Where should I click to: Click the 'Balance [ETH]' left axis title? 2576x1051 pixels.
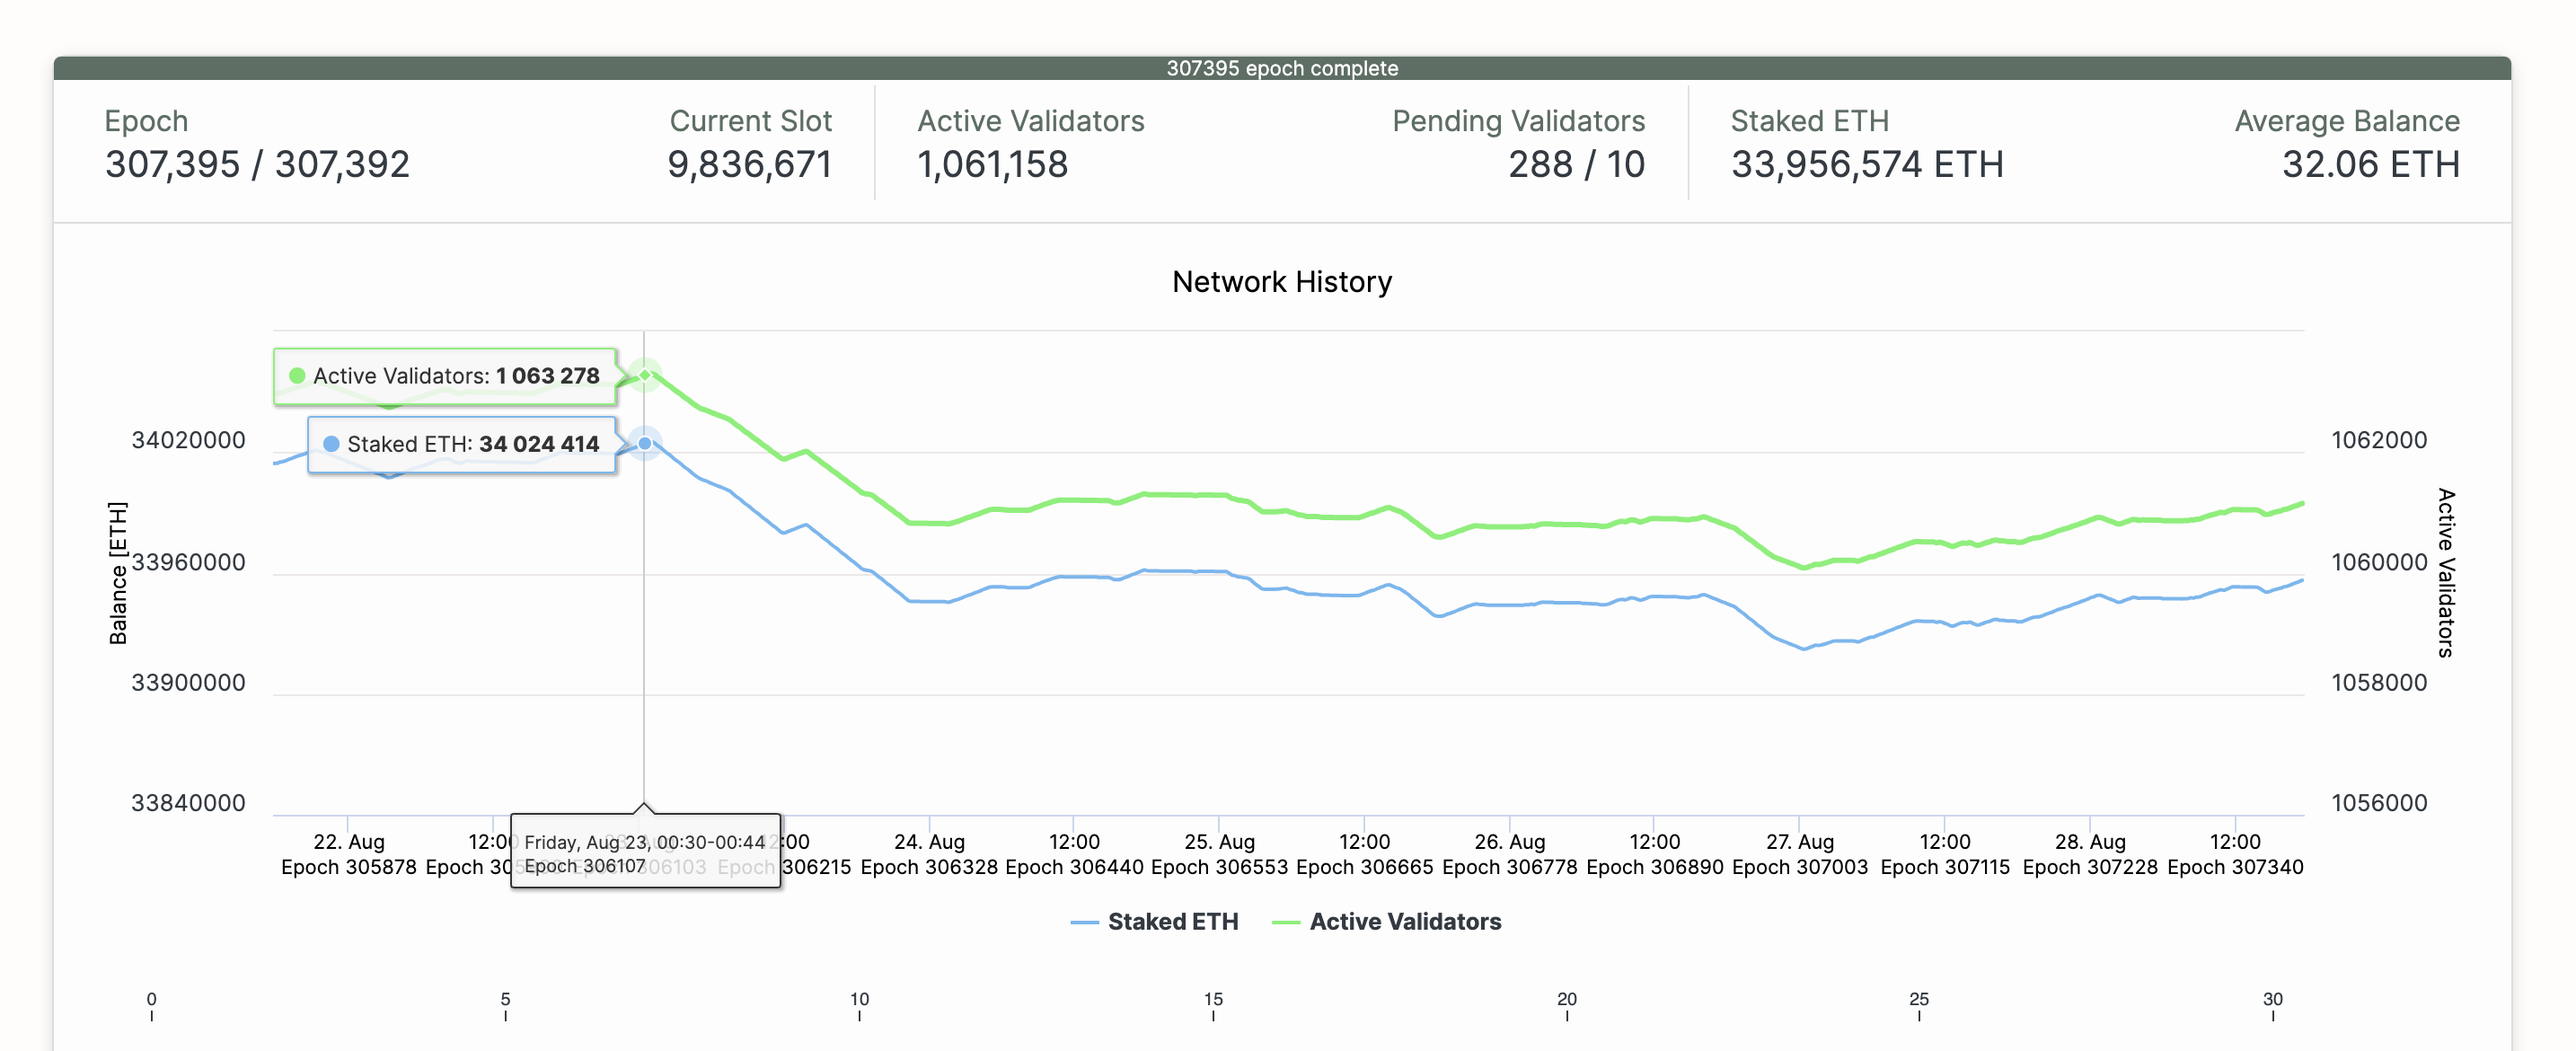tap(118, 573)
